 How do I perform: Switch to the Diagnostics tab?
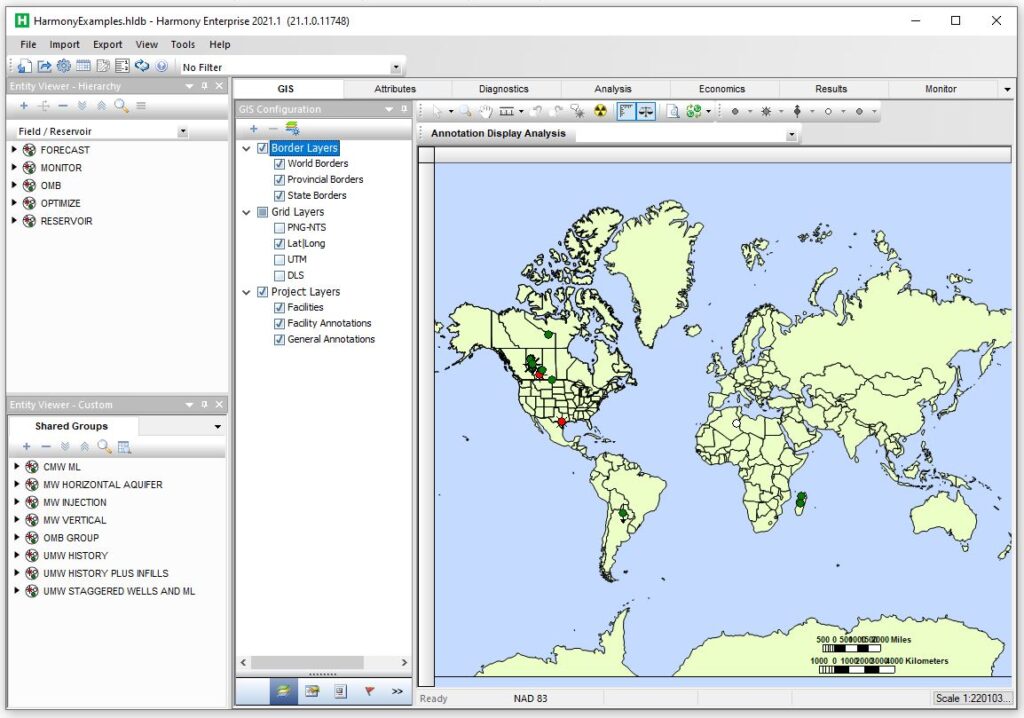[x=504, y=89]
